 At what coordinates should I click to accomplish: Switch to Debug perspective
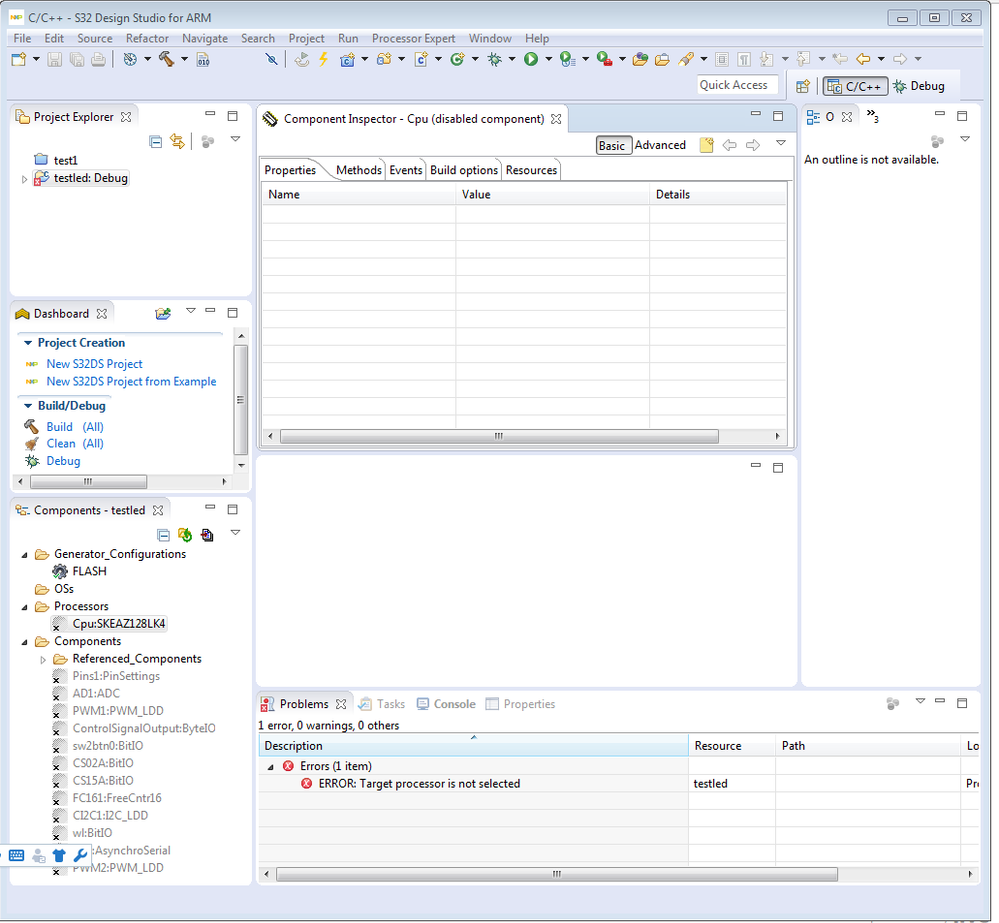tap(919, 86)
